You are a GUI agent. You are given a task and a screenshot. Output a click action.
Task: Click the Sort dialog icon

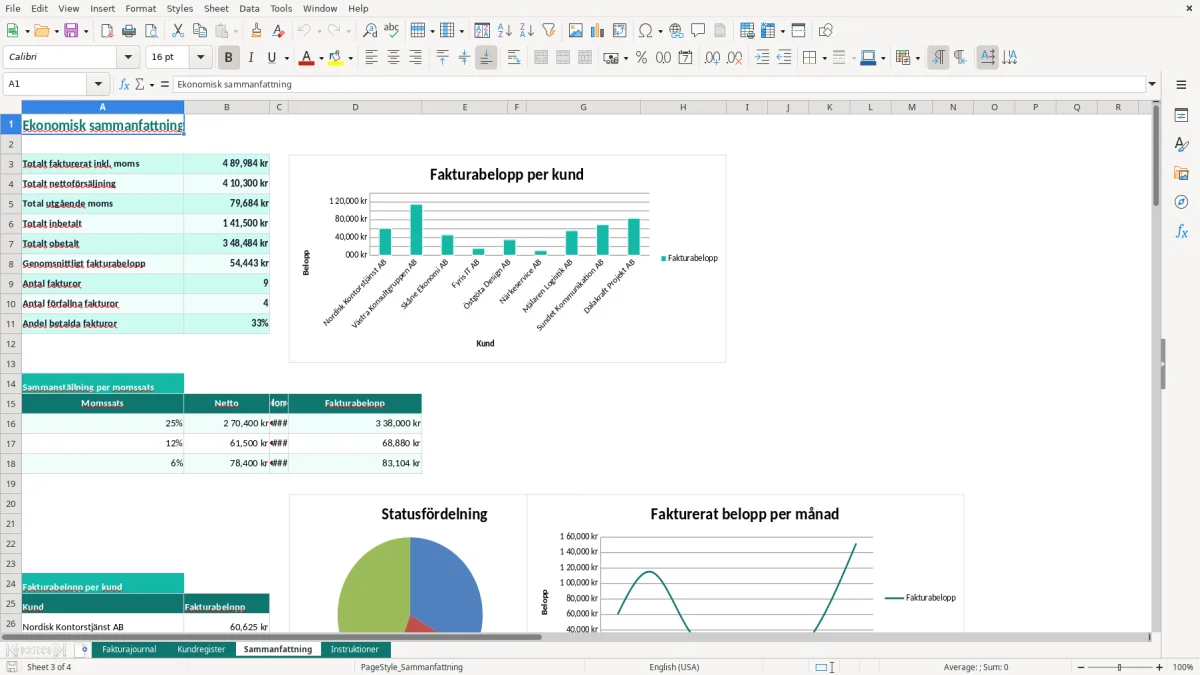pos(482,31)
